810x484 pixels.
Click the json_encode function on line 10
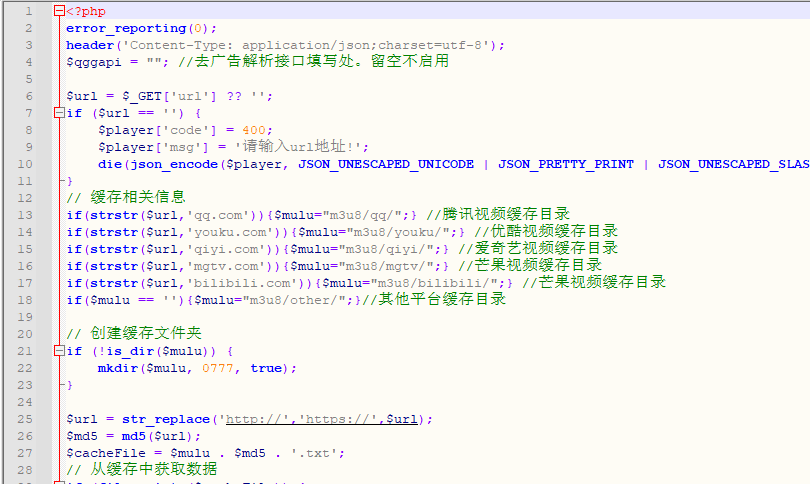point(174,164)
